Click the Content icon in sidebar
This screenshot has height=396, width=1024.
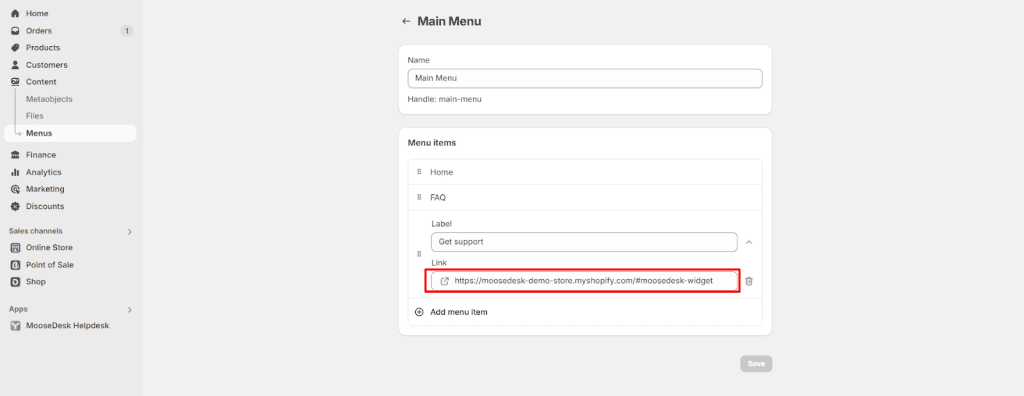pyautogui.click(x=15, y=82)
